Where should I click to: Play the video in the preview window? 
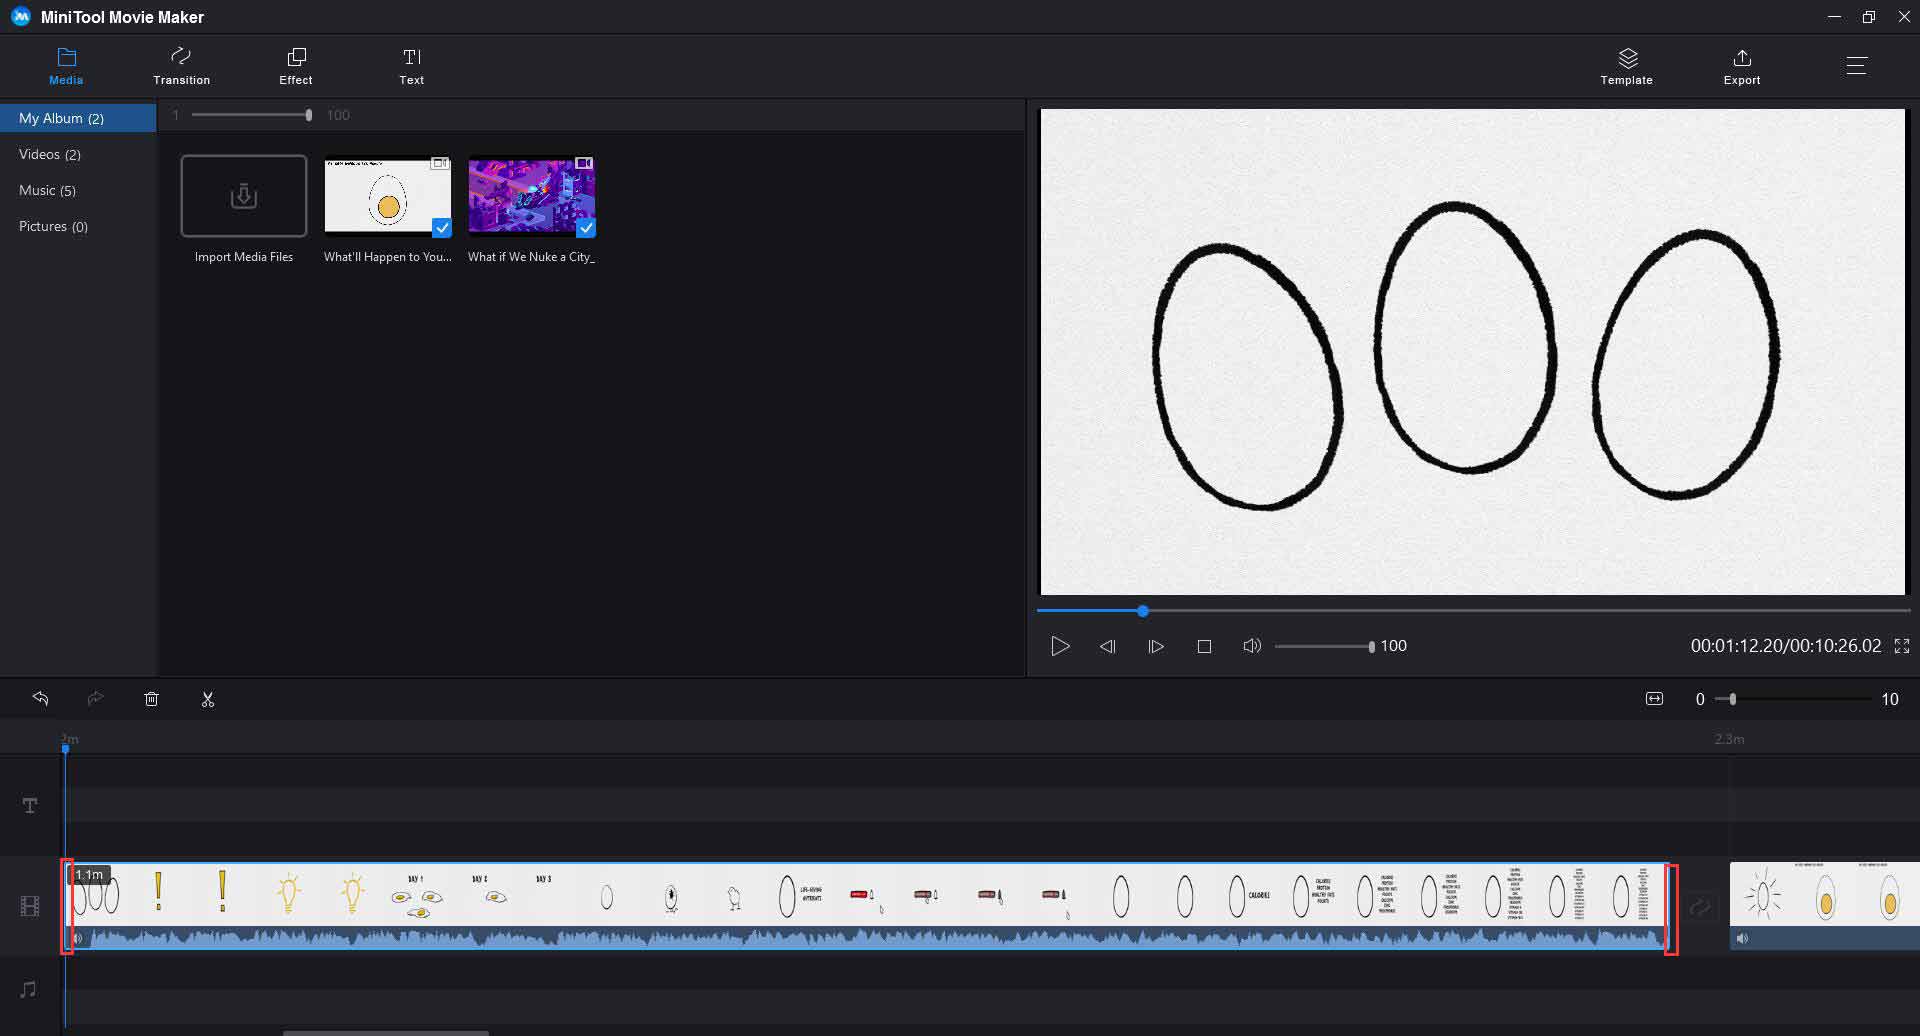click(1059, 646)
